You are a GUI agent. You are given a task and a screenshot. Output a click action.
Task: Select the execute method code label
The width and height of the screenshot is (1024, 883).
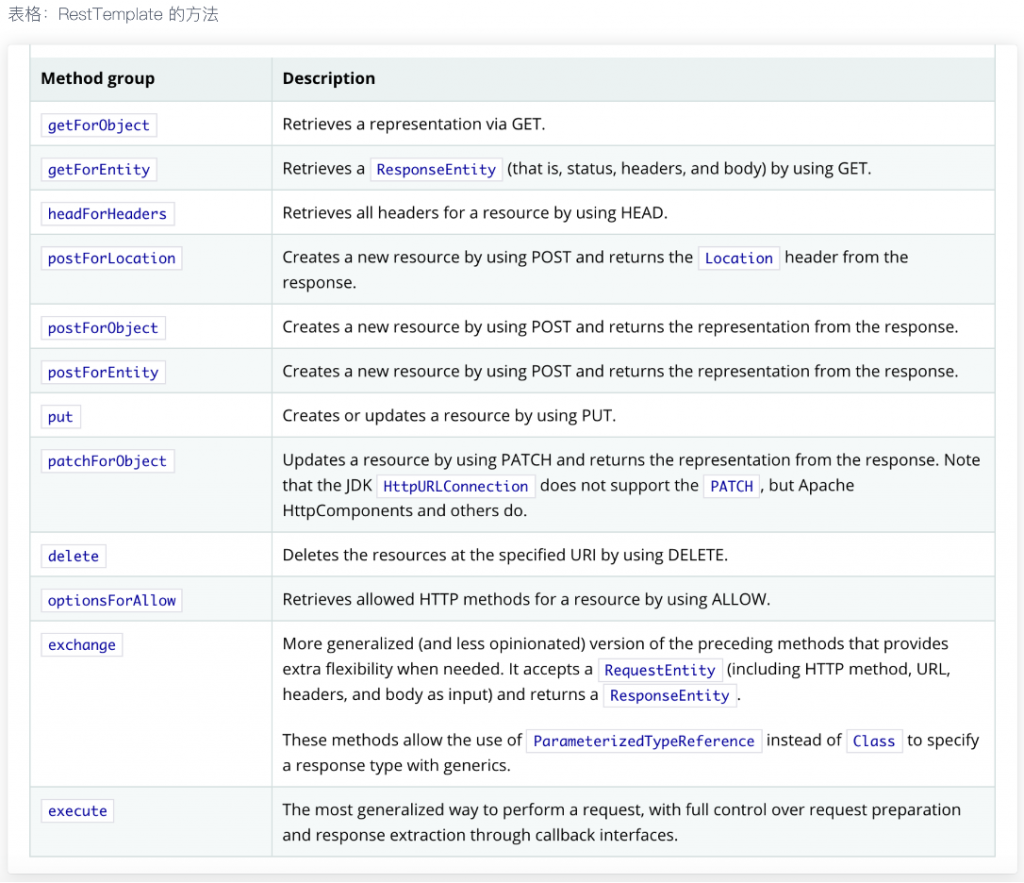[77, 811]
